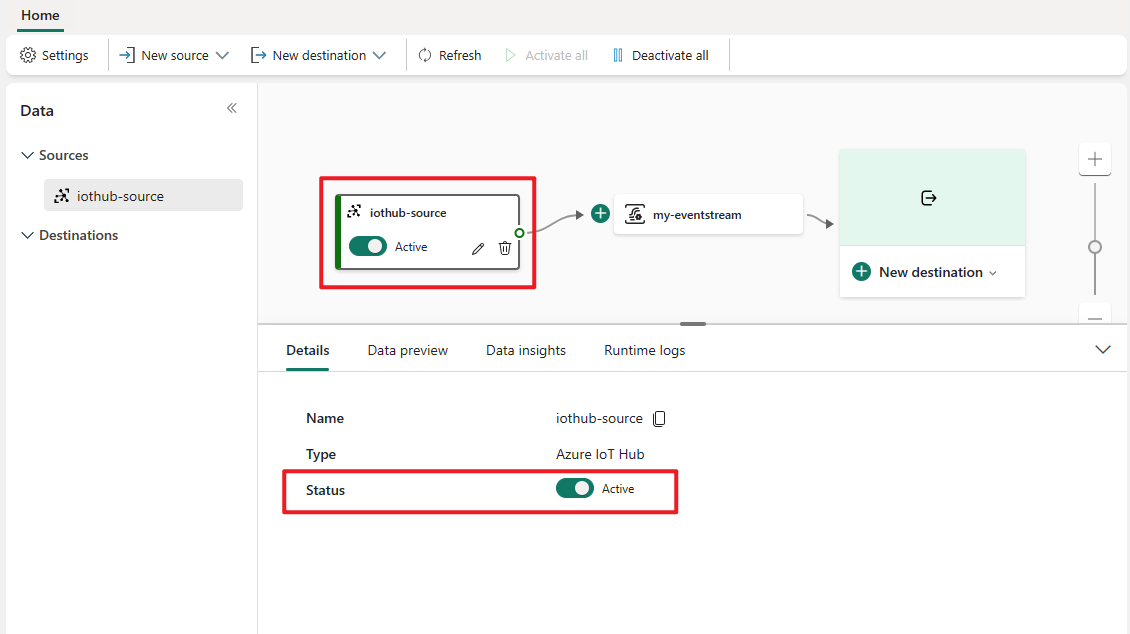Copy the iothub-source name with the copy icon
Viewport: 1130px width, 634px height.
(x=659, y=419)
